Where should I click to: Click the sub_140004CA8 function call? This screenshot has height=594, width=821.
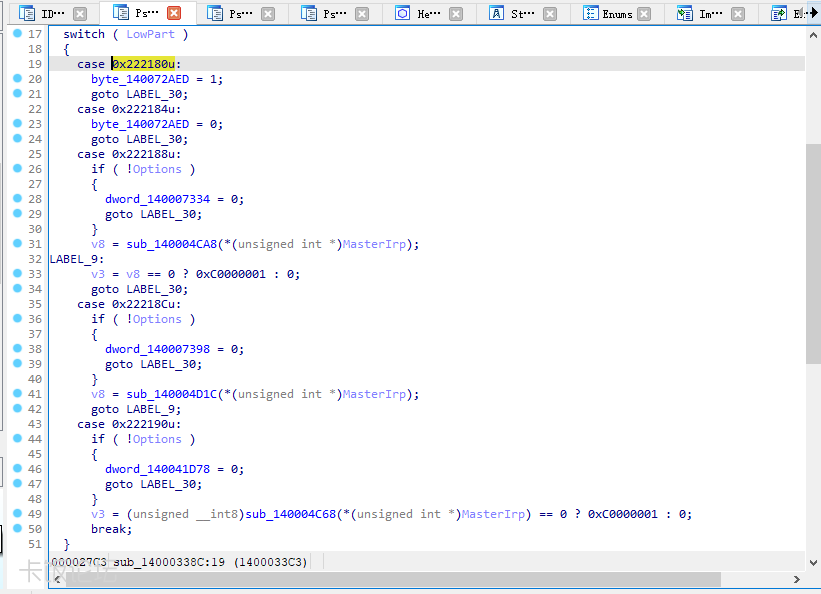click(x=172, y=244)
